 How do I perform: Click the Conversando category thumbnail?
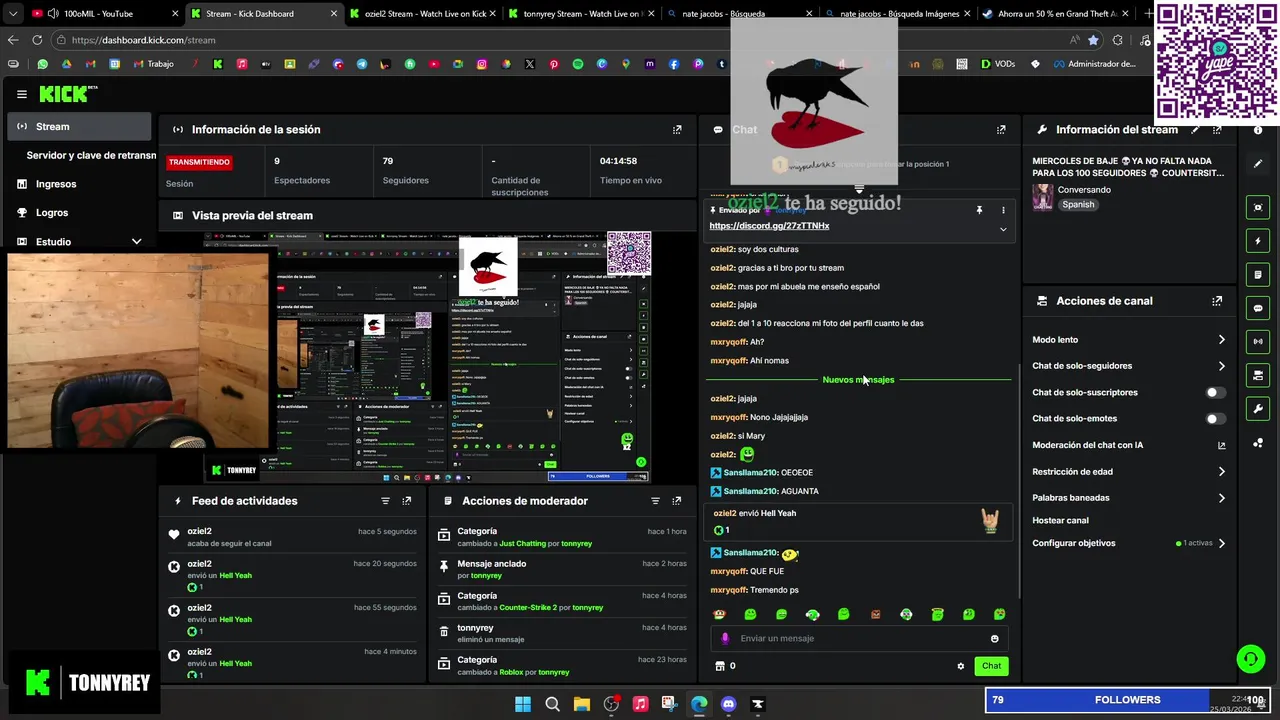coord(1042,197)
